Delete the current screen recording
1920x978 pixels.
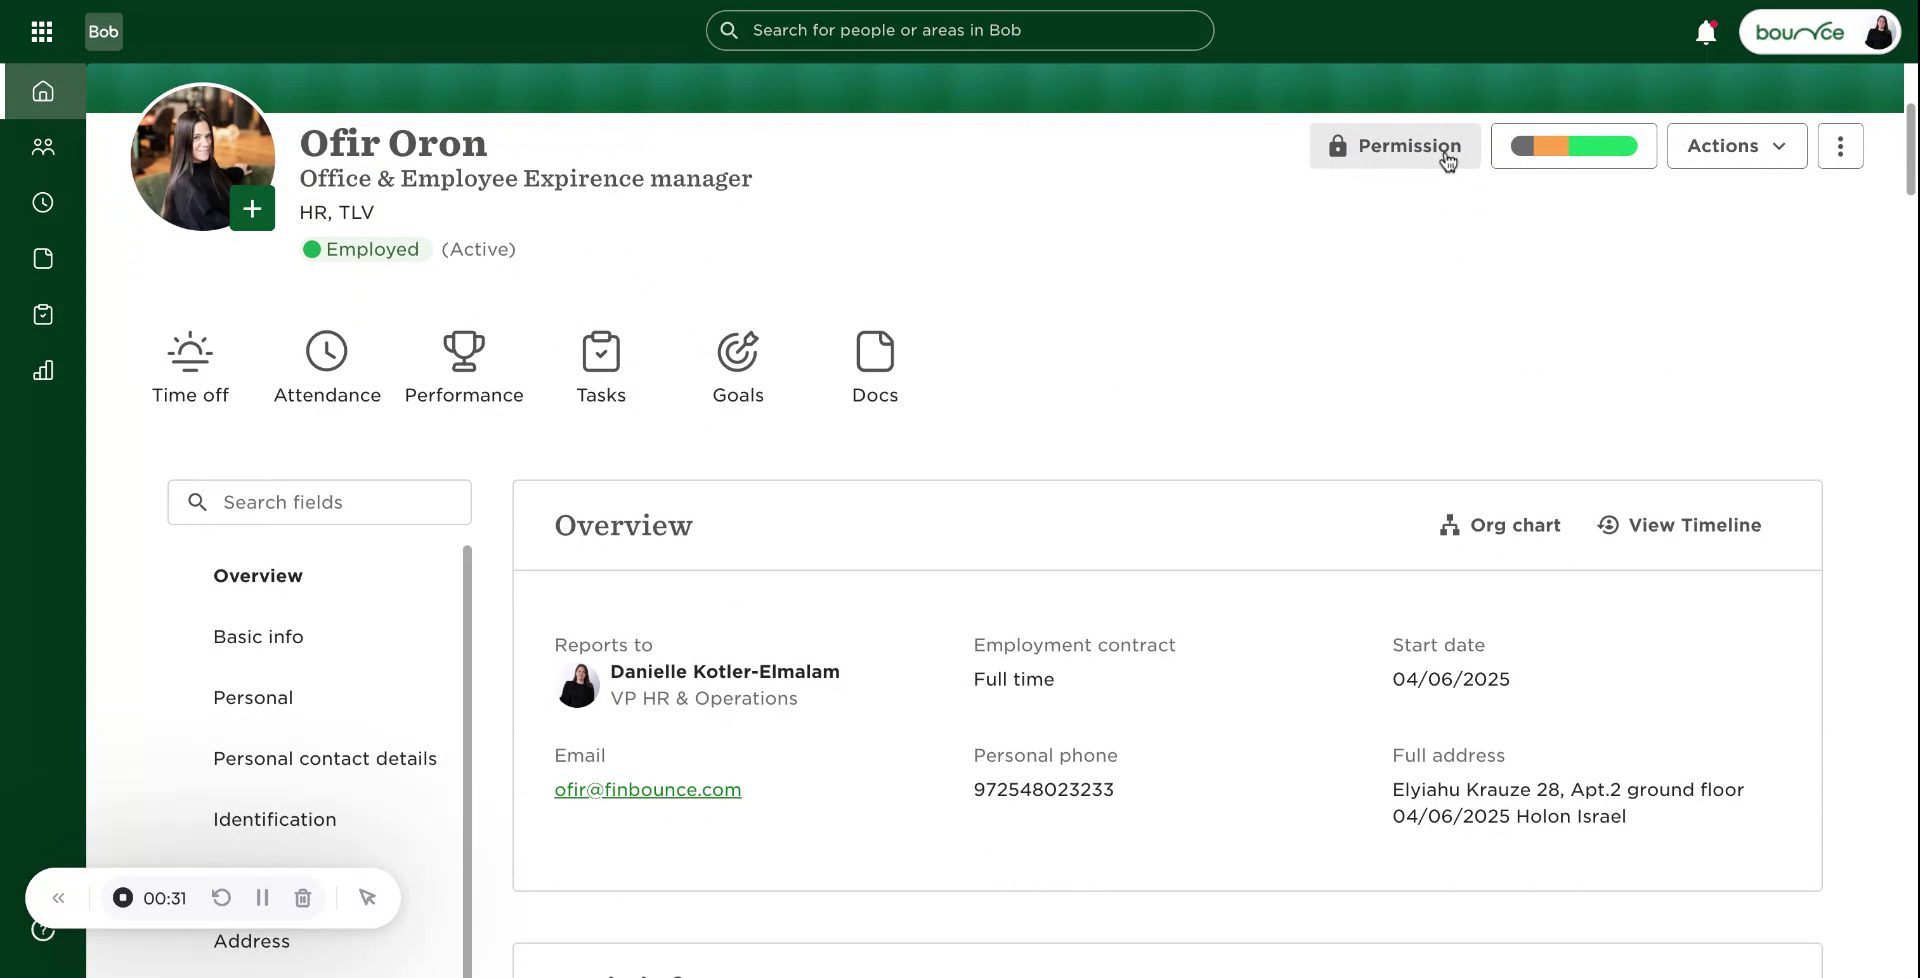[302, 897]
